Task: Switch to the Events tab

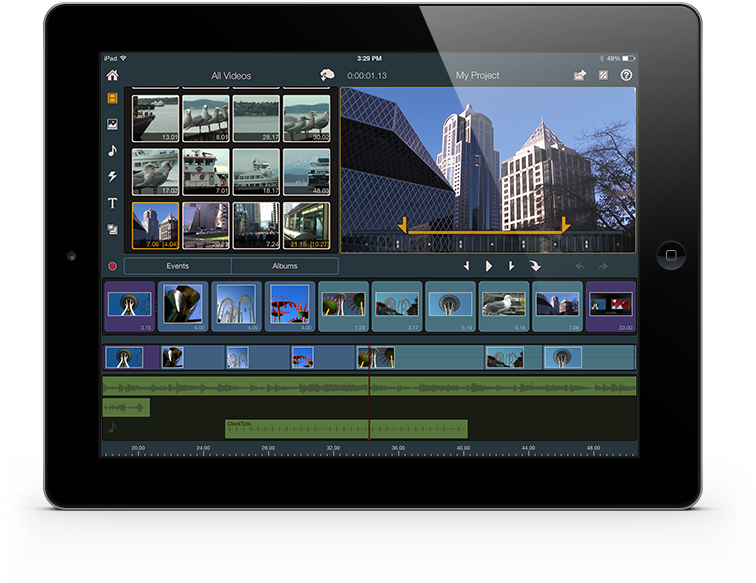Action: tap(178, 266)
